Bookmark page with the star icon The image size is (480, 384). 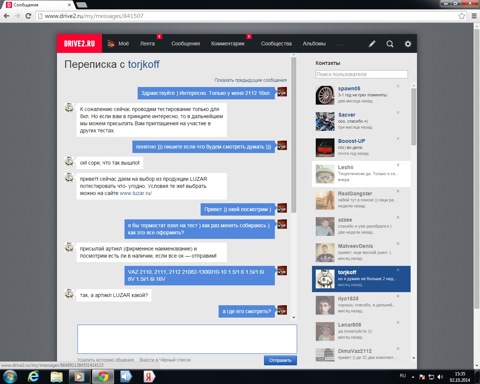point(462,16)
